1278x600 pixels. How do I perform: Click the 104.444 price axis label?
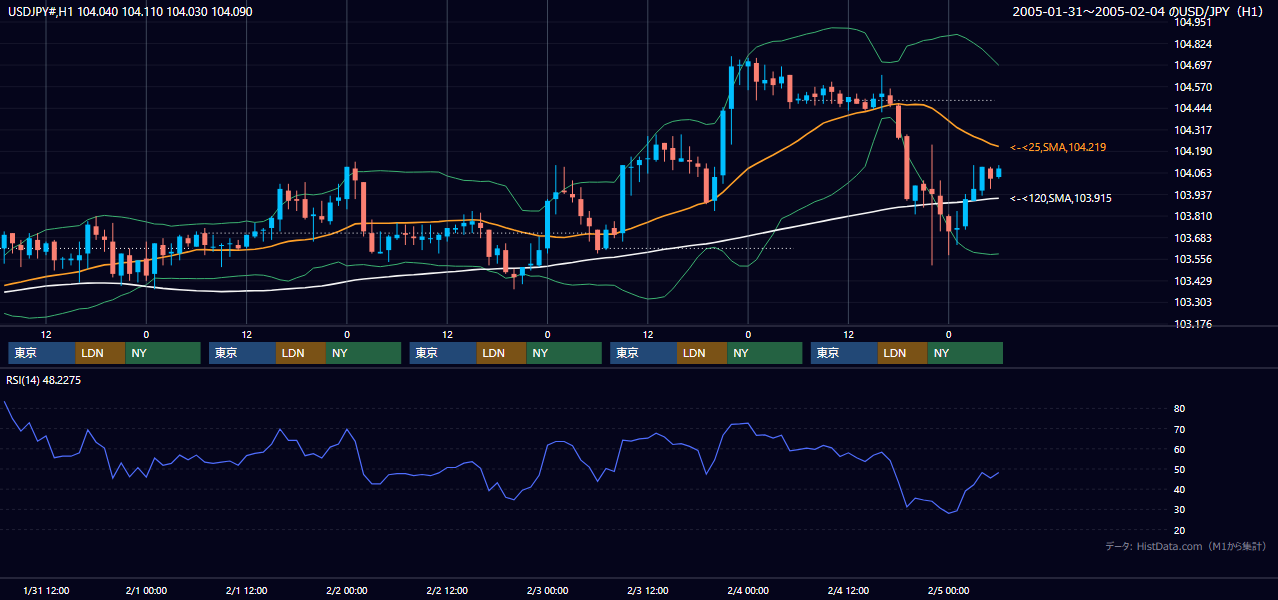click(x=1194, y=108)
